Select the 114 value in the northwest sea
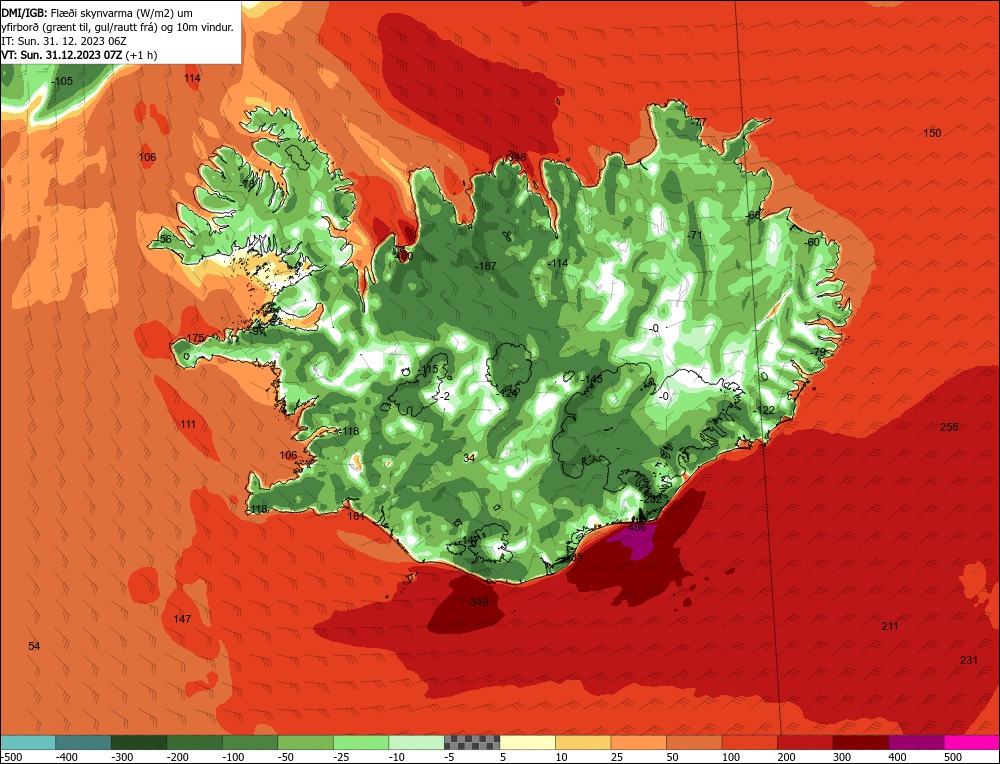This screenshot has width=1000, height=764. tap(192, 78)
